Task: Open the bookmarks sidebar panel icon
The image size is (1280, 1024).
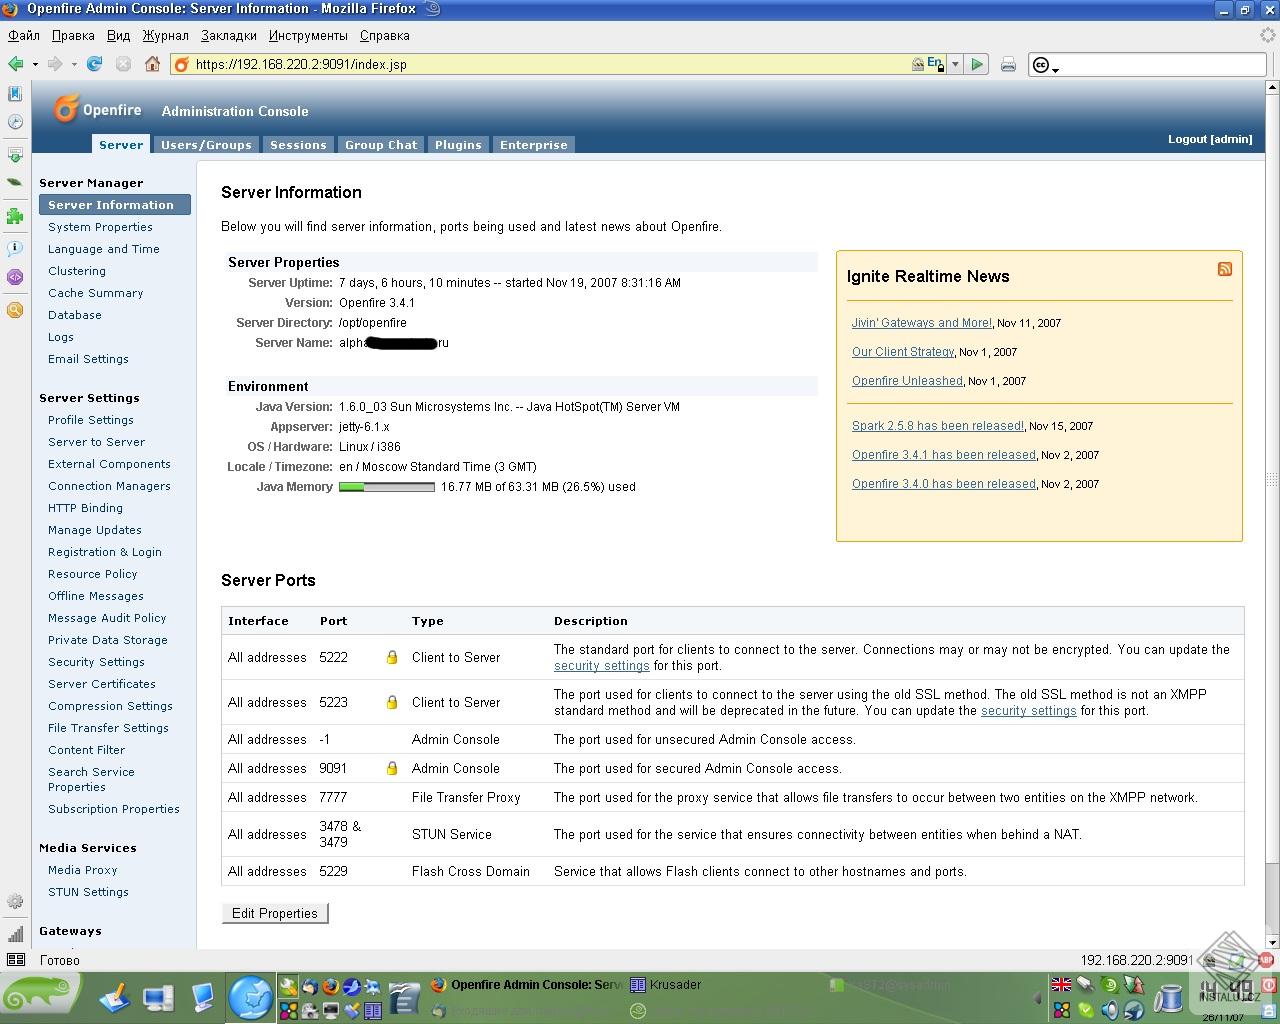Action: click(15, 93)
